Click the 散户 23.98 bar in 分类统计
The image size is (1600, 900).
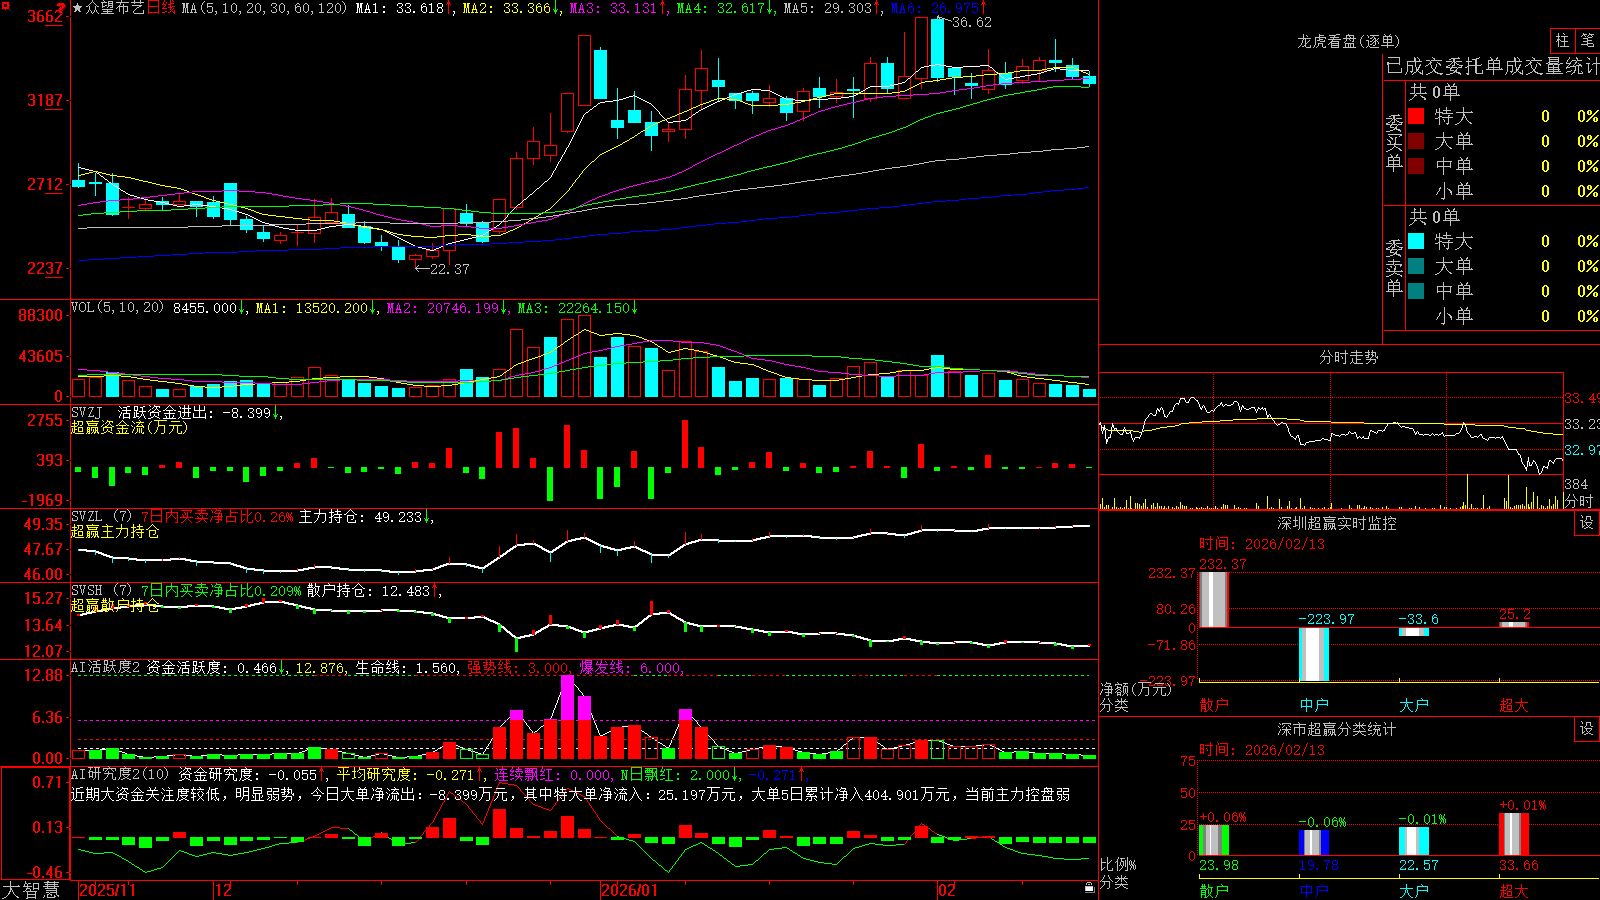tap(1213, 840)
